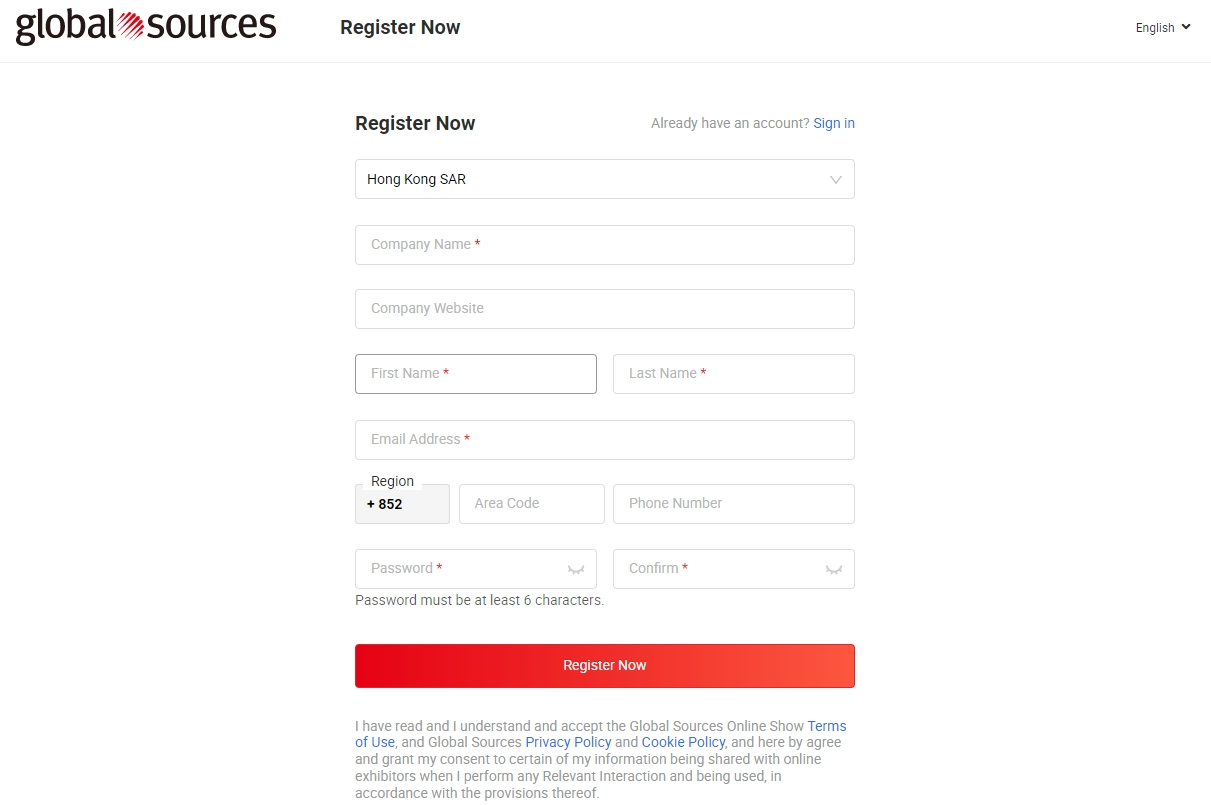
Task: Open the Cookie Policy link
Action: (683, 742)
